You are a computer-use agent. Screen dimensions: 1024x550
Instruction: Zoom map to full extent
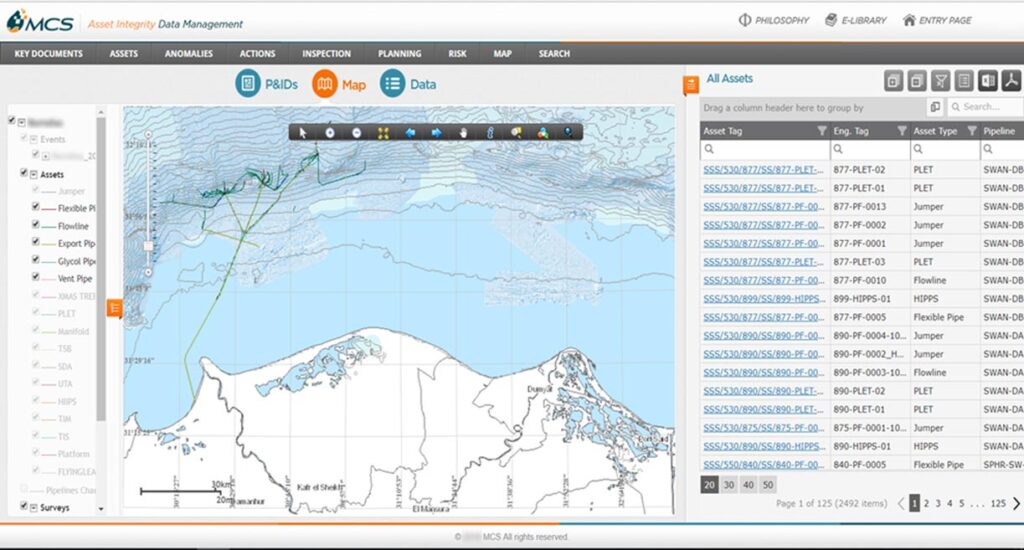pos(383,132)
